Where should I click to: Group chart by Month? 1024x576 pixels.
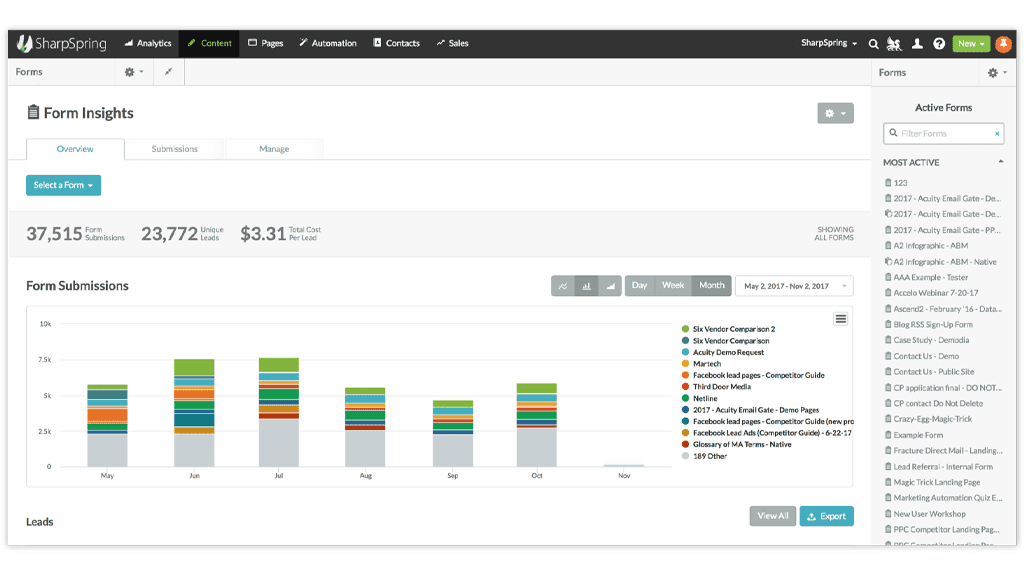pos(711,285)
